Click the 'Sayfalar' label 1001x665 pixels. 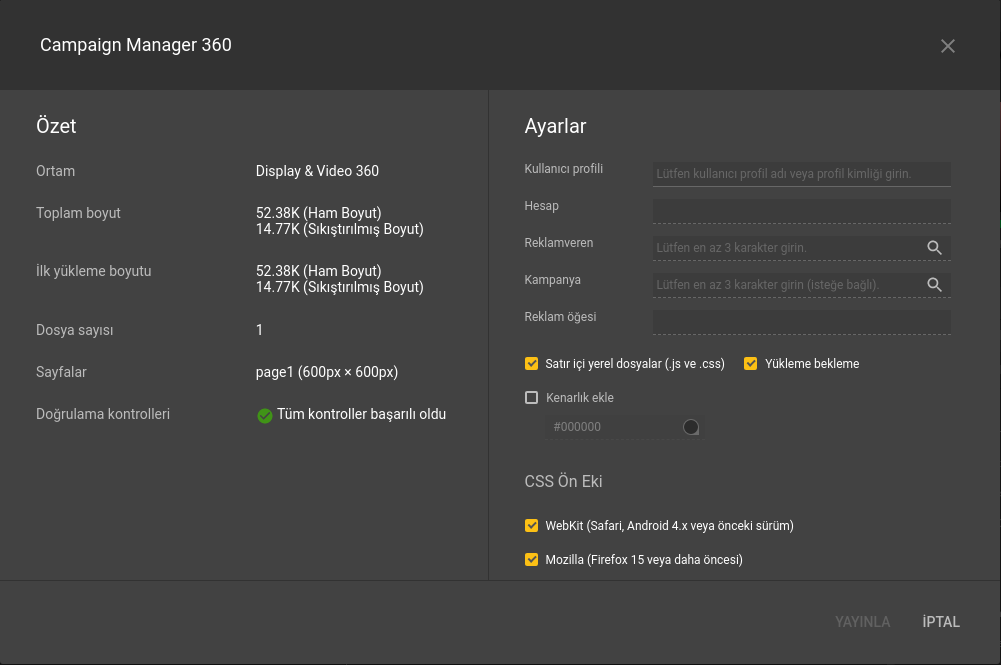61,372
